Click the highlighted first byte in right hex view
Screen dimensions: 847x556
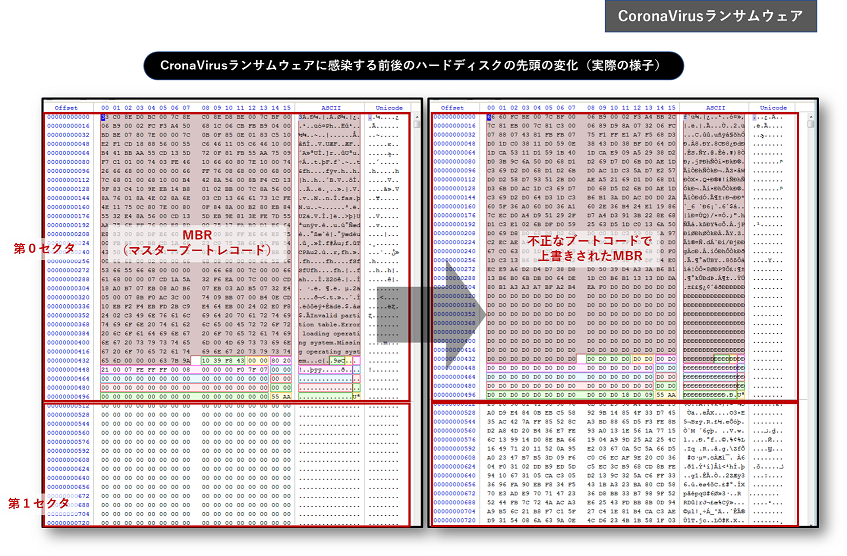click(489, 117)
